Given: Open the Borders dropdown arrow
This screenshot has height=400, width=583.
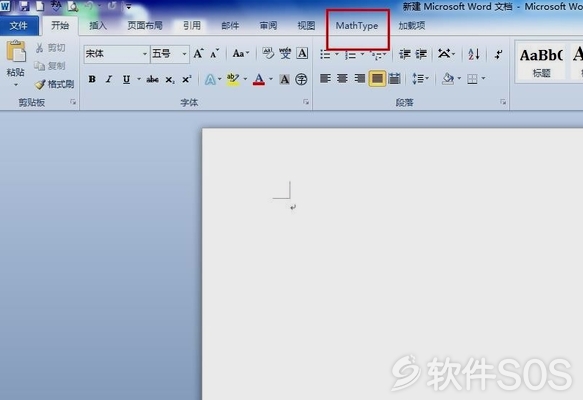Looking at the screenshot, I should pos(483,78).
